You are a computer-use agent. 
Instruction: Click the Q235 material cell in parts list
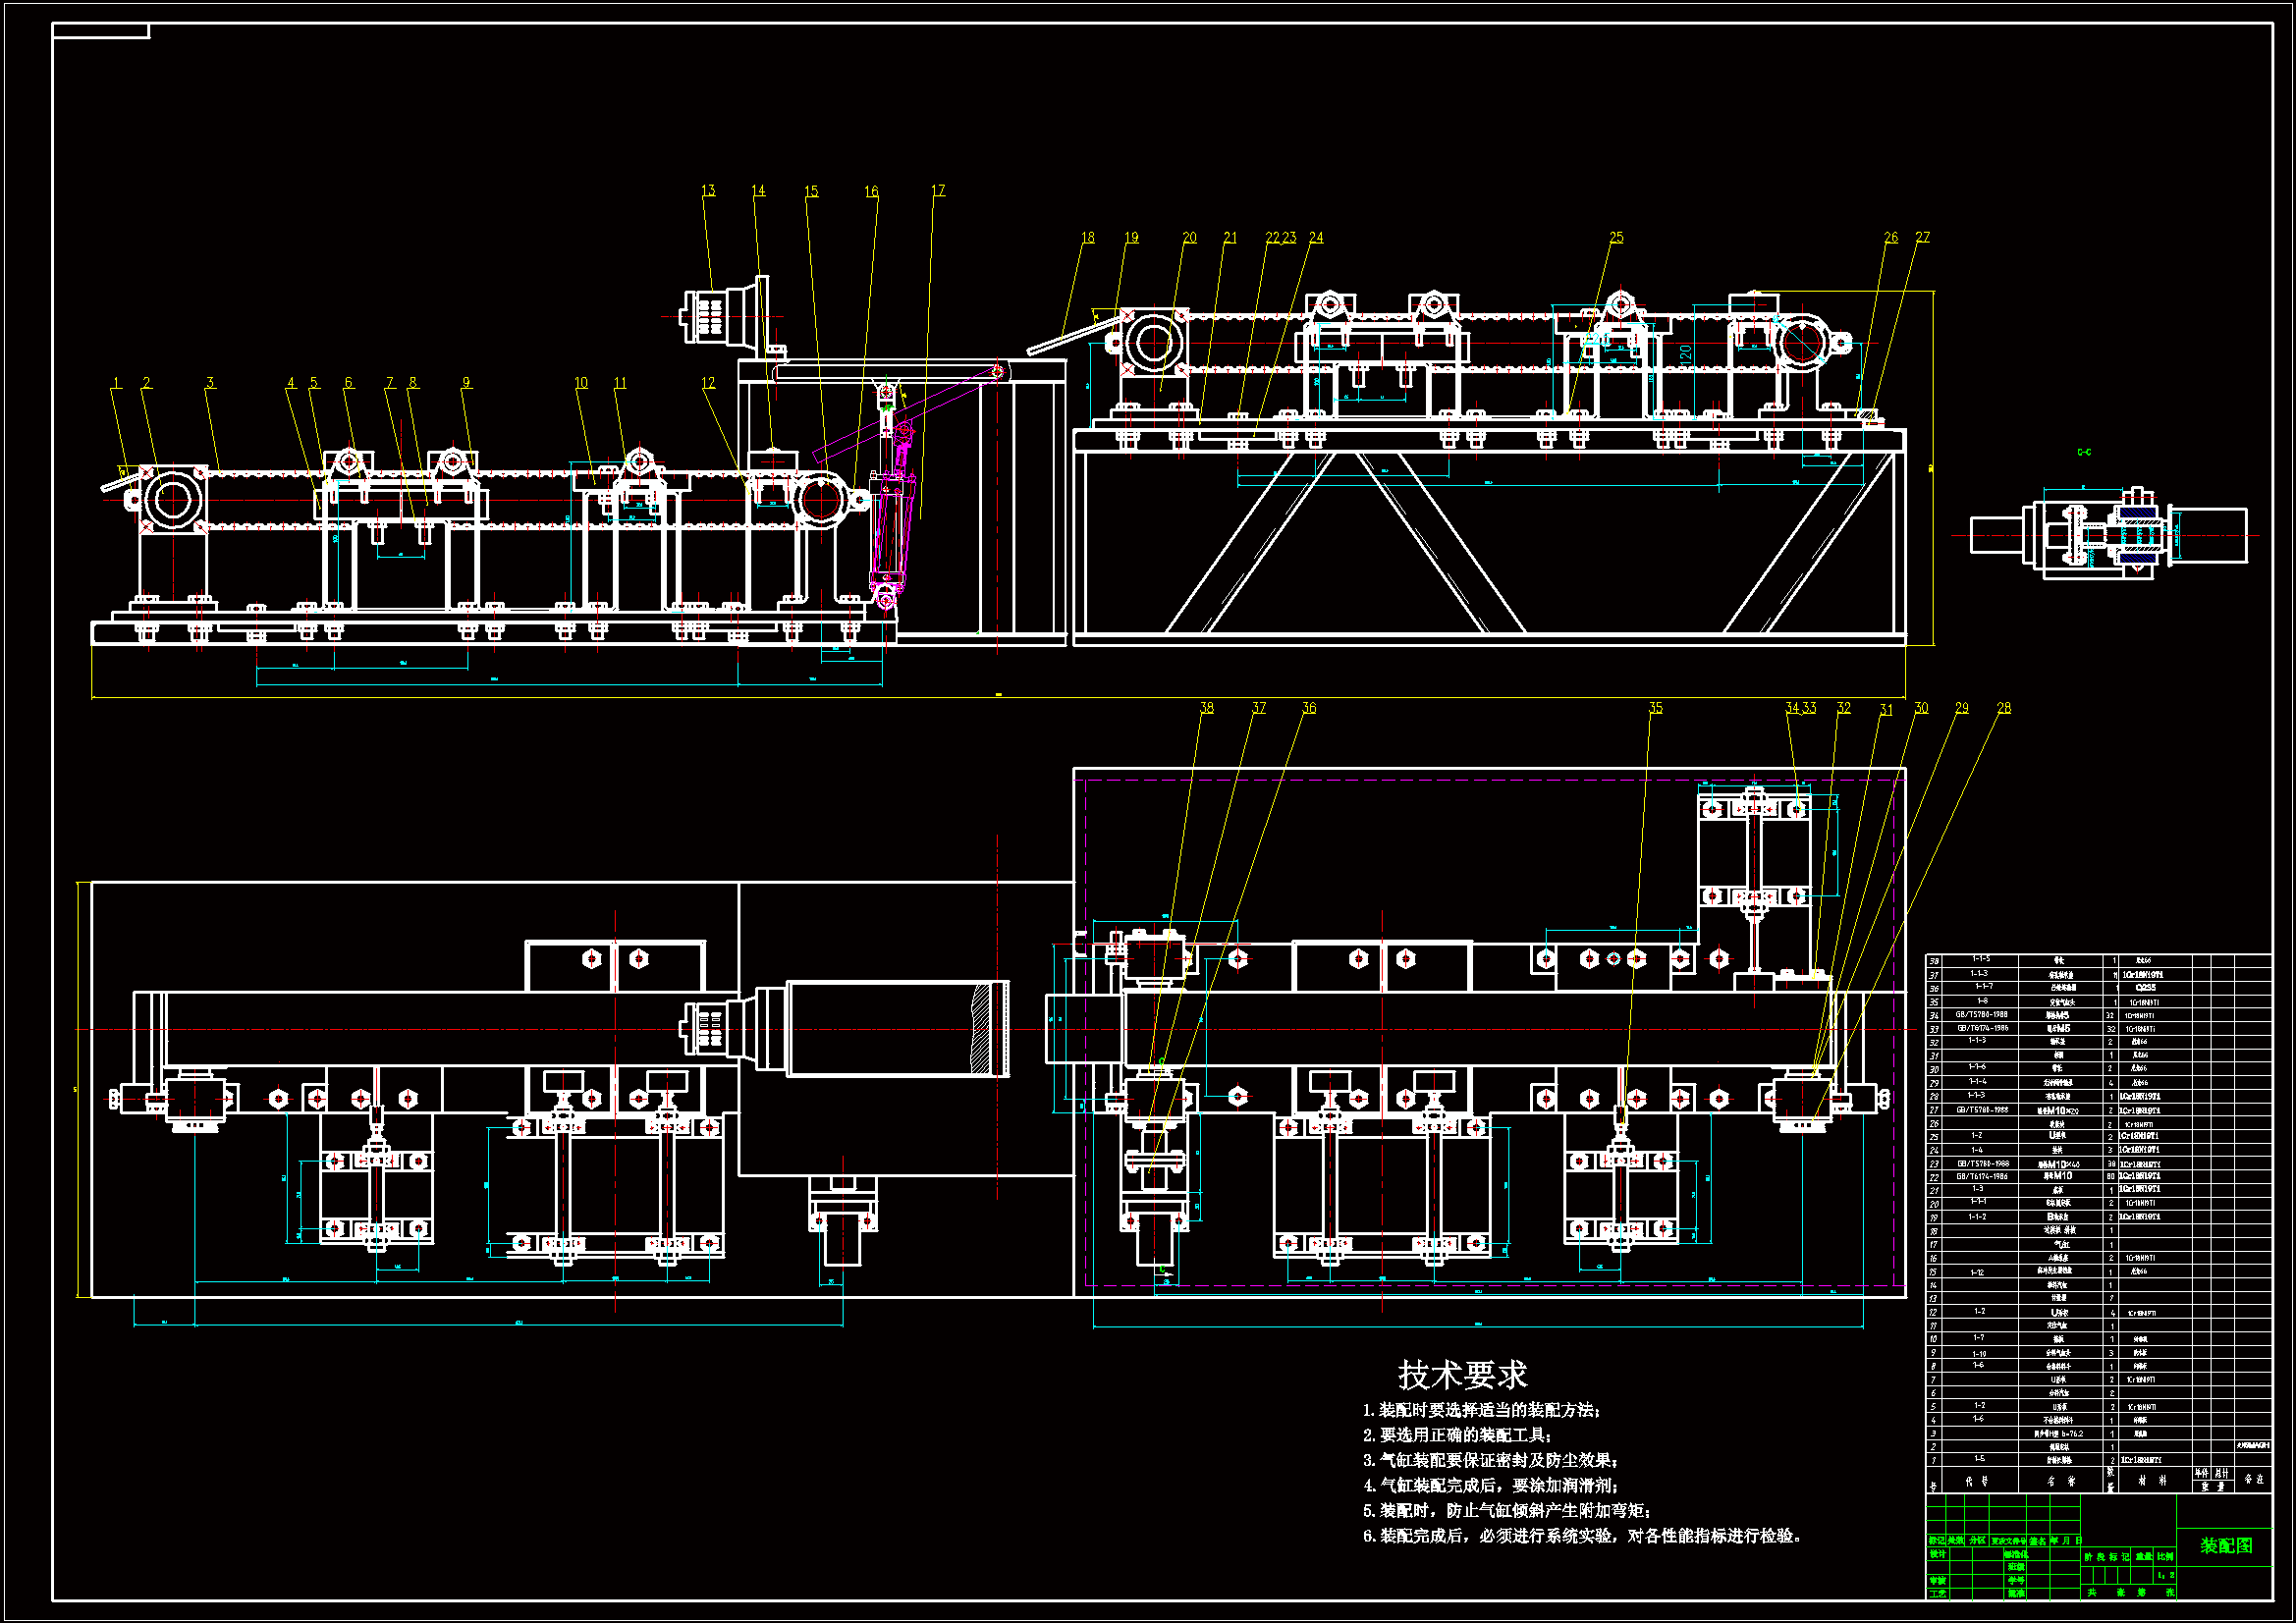[2145, 988]
